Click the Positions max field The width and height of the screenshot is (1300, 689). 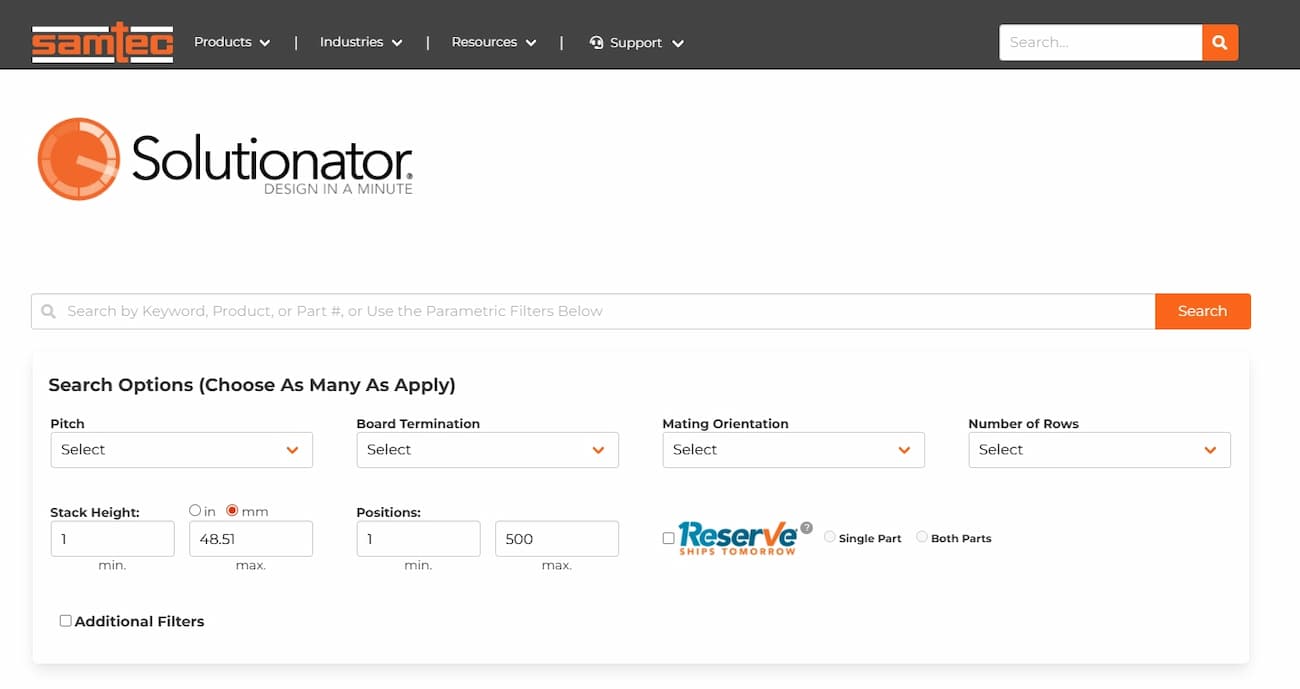tap(557, 539)
